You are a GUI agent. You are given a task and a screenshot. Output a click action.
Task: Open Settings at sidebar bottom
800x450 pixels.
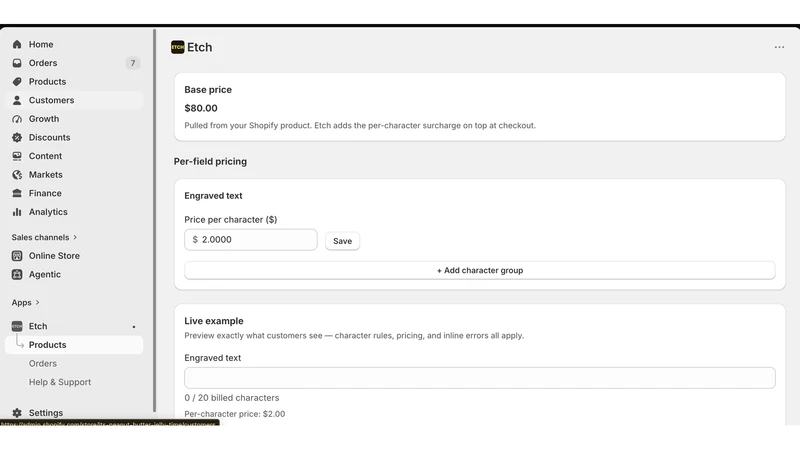[x=74, y=413]
